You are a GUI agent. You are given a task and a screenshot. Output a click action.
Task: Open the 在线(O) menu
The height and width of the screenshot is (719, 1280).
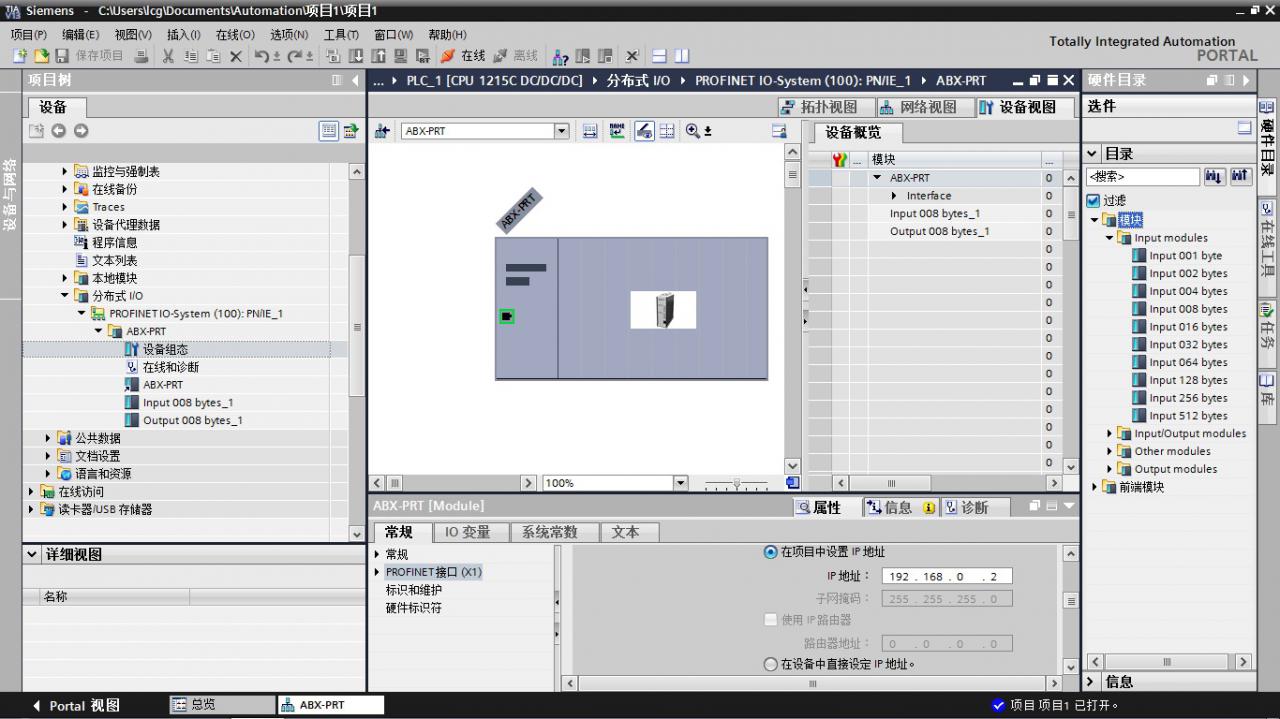pyautogui.click(x=235, y=34)
